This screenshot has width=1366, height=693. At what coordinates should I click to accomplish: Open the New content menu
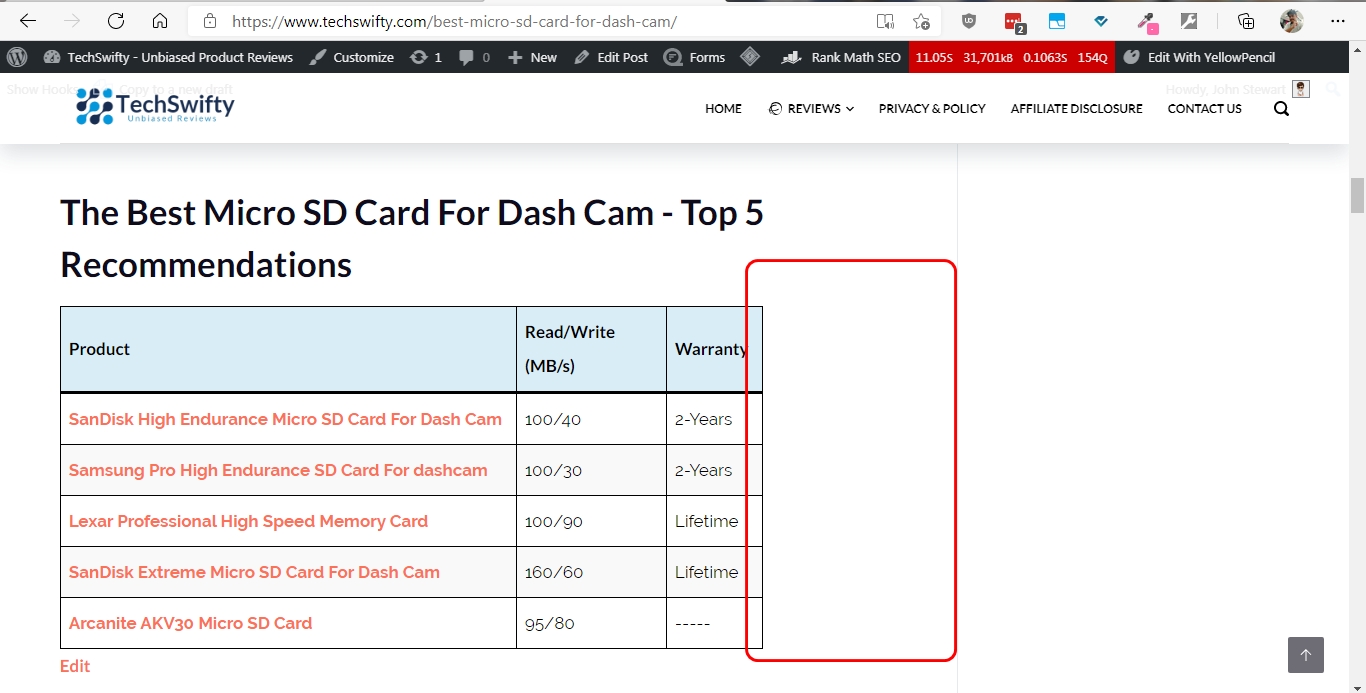pyautogui.click(x=532, y=57)
